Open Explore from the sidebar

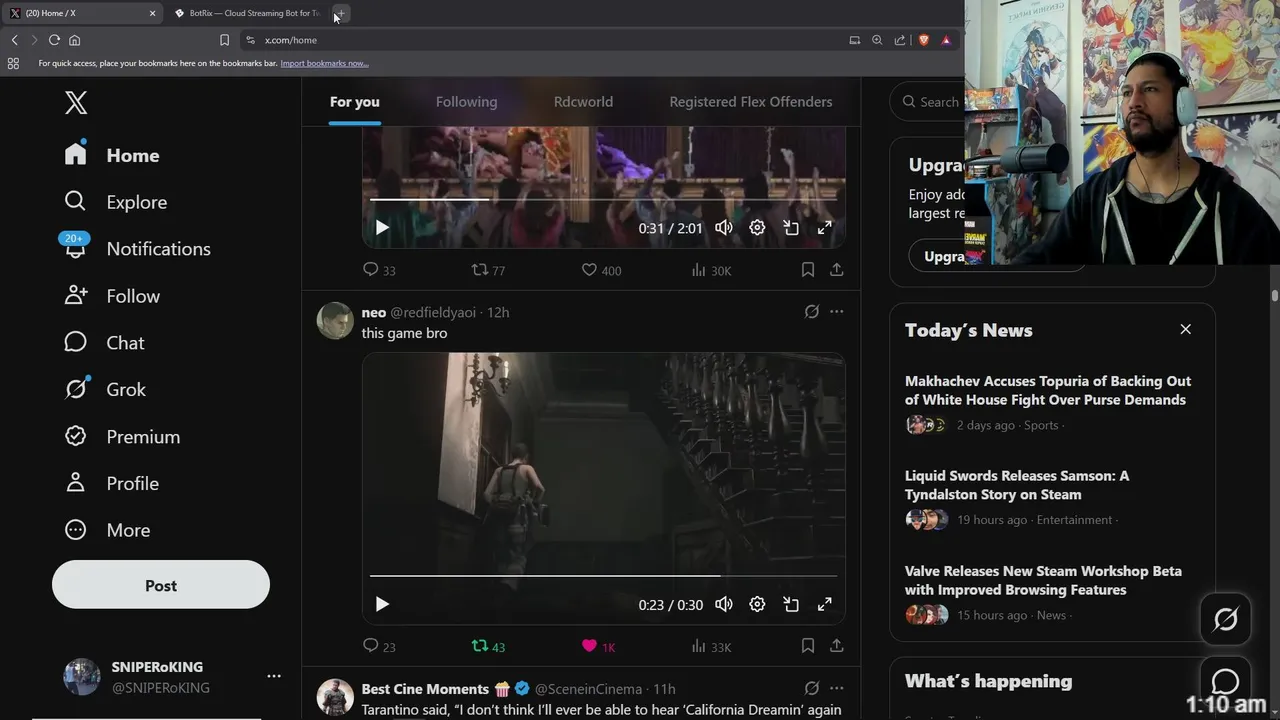(115, 202)
